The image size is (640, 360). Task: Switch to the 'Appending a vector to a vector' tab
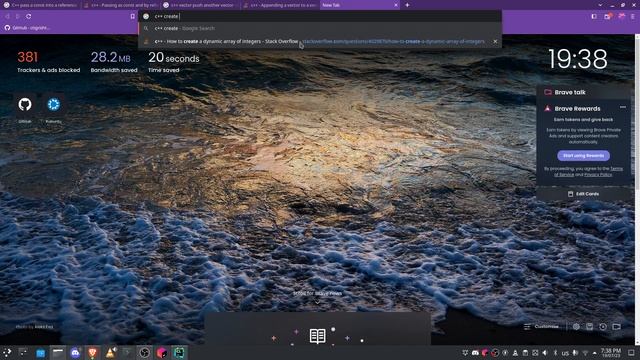click(x=281, y=5)
